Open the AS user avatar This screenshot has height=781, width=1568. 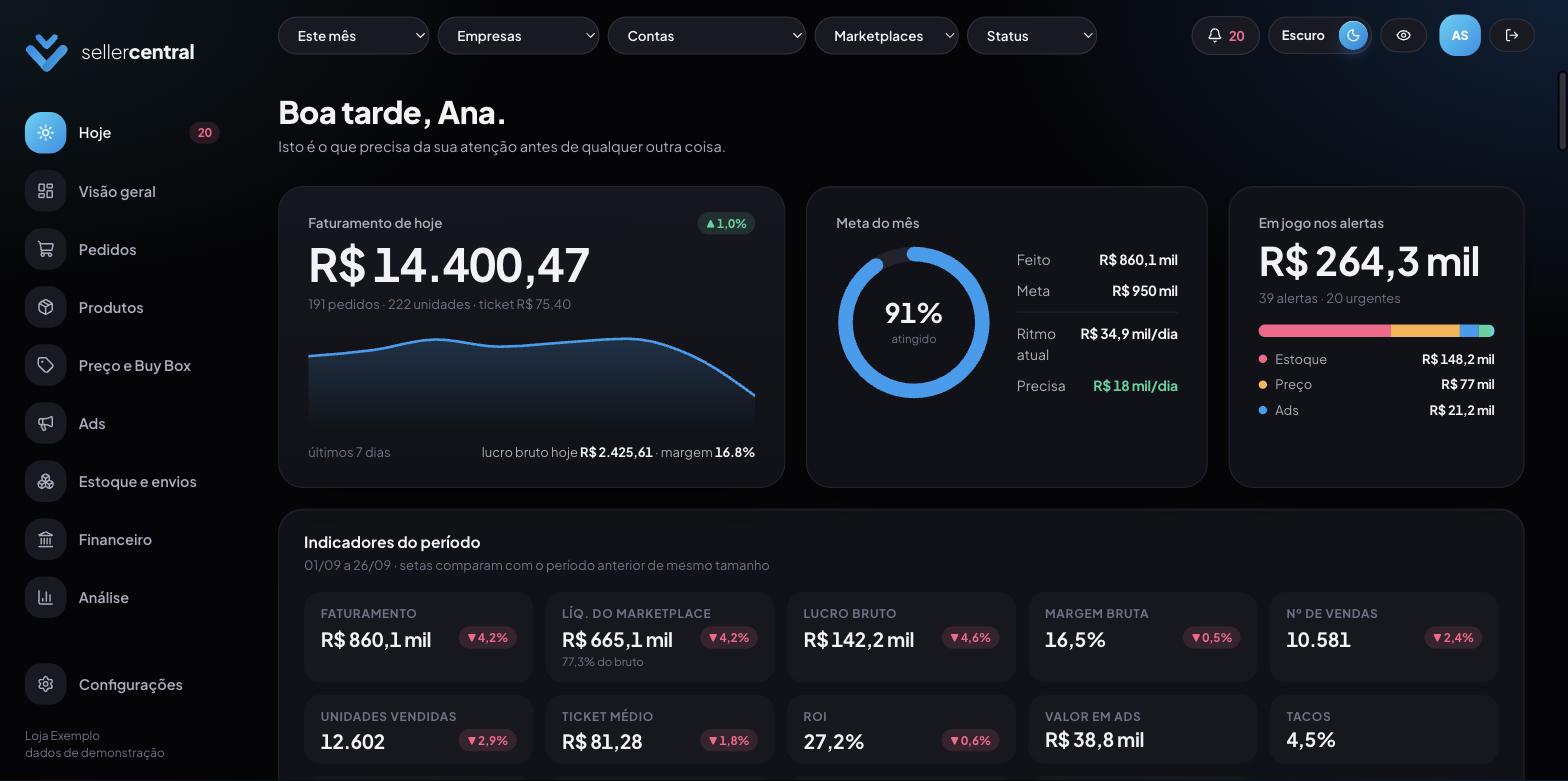tap(1459, 36)
